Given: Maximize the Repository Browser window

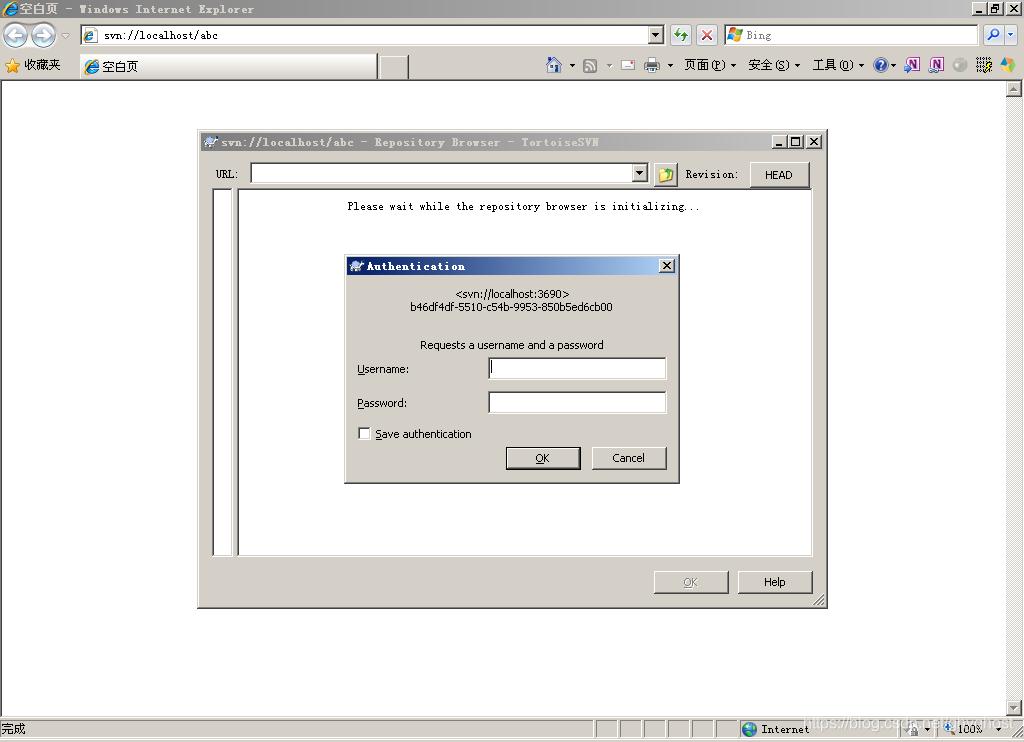Looking at the screenshot, I should click(796, 142).
